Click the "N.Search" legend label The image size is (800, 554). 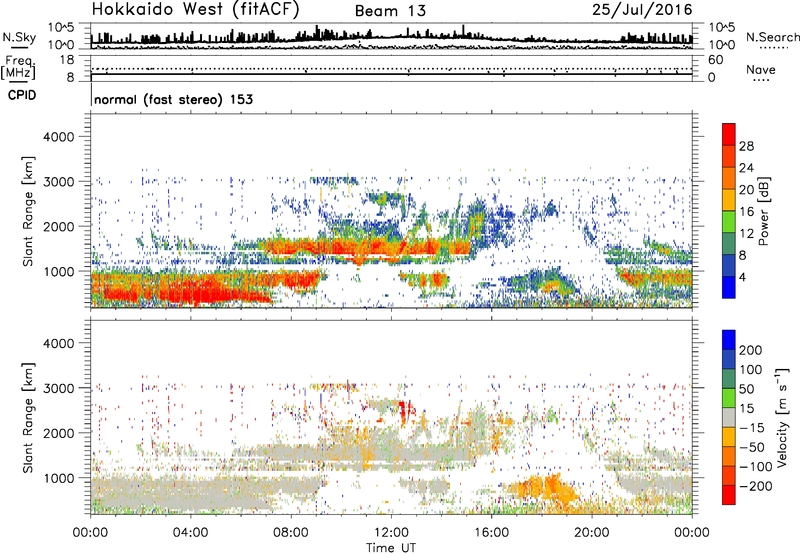tap(772, 37)
